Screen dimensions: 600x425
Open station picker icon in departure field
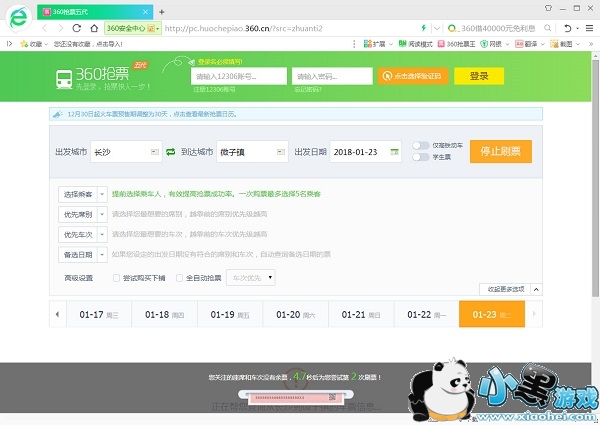tap(155, 152)
